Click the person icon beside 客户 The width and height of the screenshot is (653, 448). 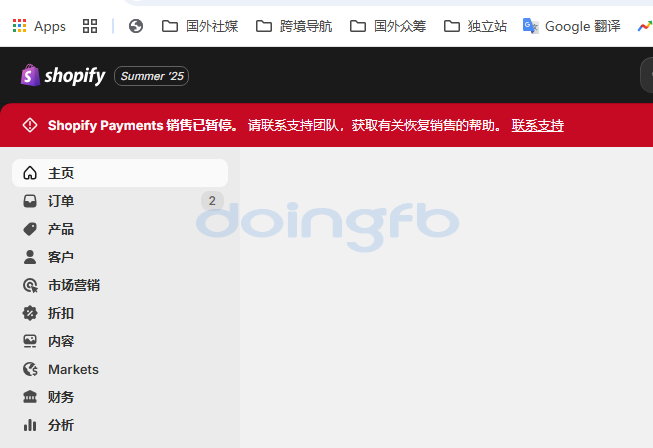click(30, 257)
